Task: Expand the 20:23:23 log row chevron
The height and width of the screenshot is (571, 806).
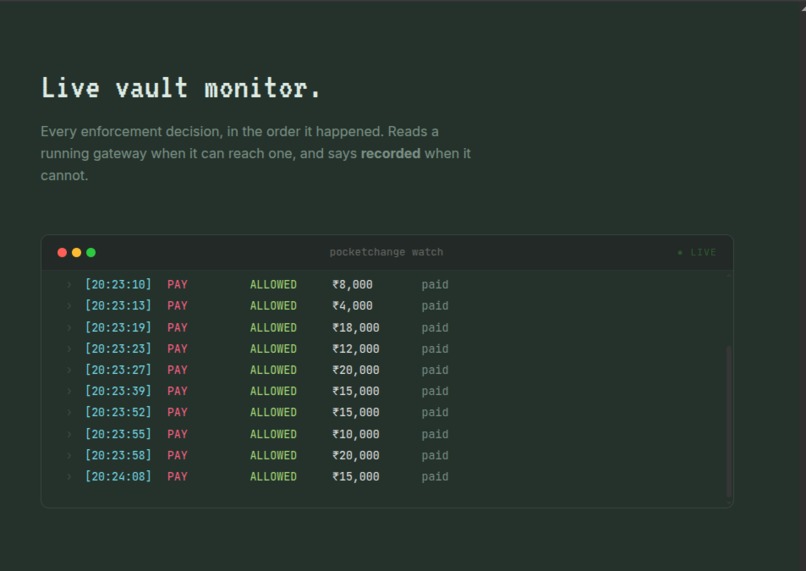Action: coord(69,348)
